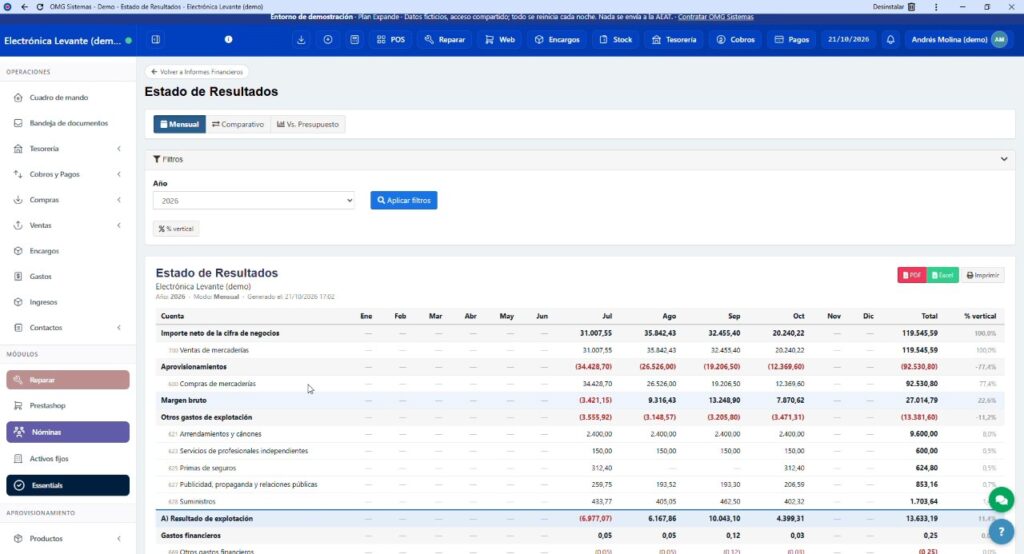The width and height of the screenshot is (1024, 554).
Task: Click Arrendamientos y cánones row
Action: 580,434
